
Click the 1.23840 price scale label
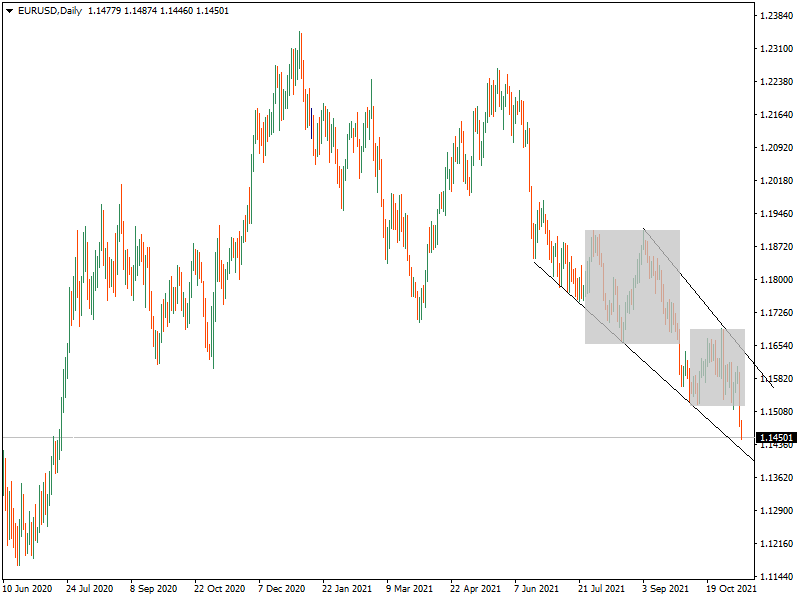point(777,16)
